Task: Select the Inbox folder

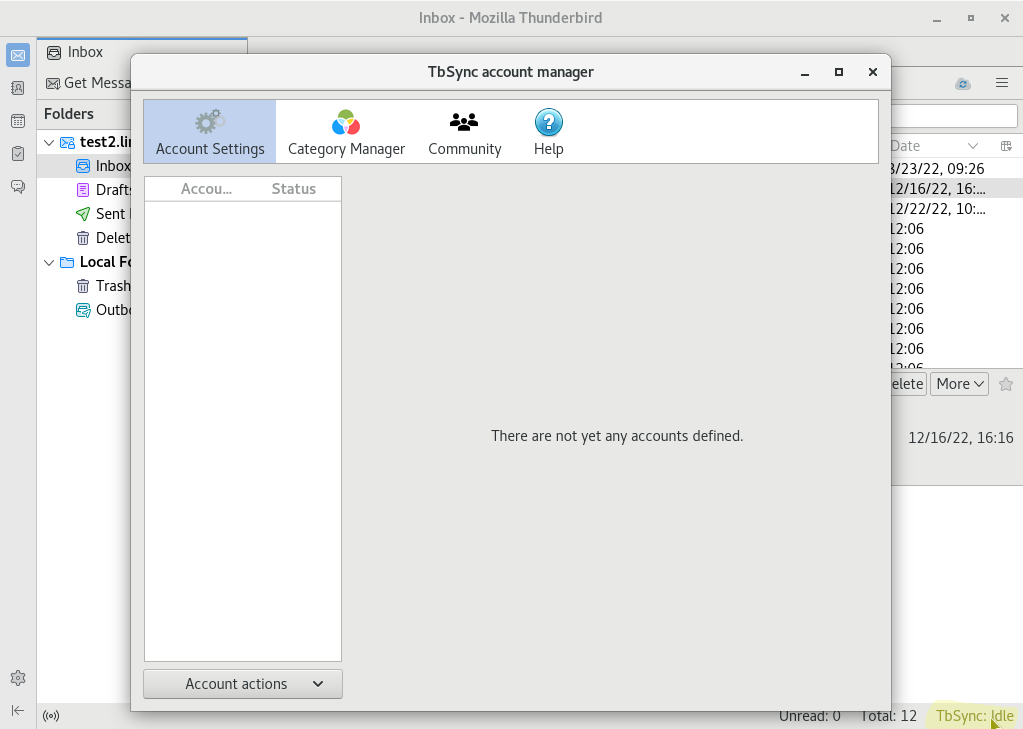Action: 84,166
